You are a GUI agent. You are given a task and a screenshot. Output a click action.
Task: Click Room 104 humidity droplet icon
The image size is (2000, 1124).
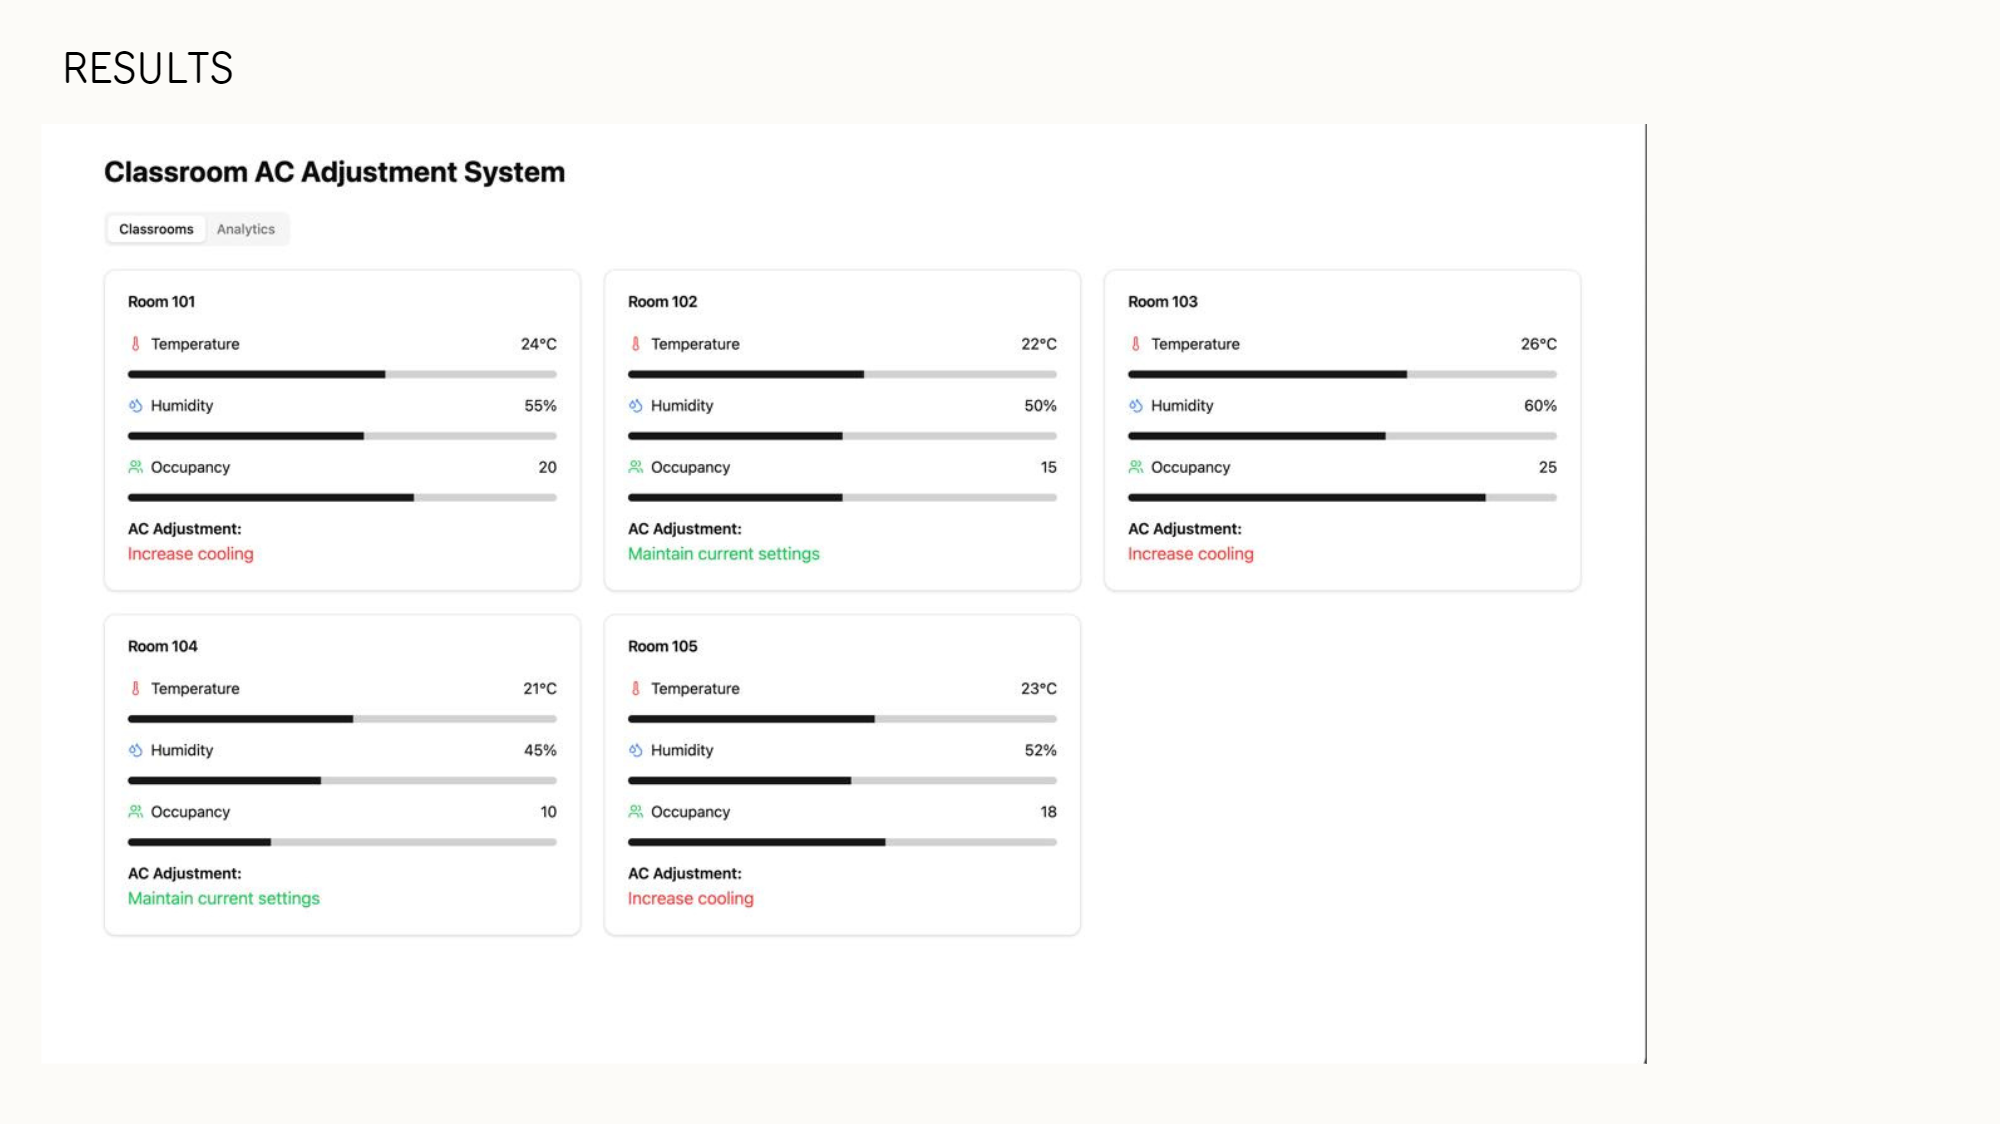tap(136, 750)
